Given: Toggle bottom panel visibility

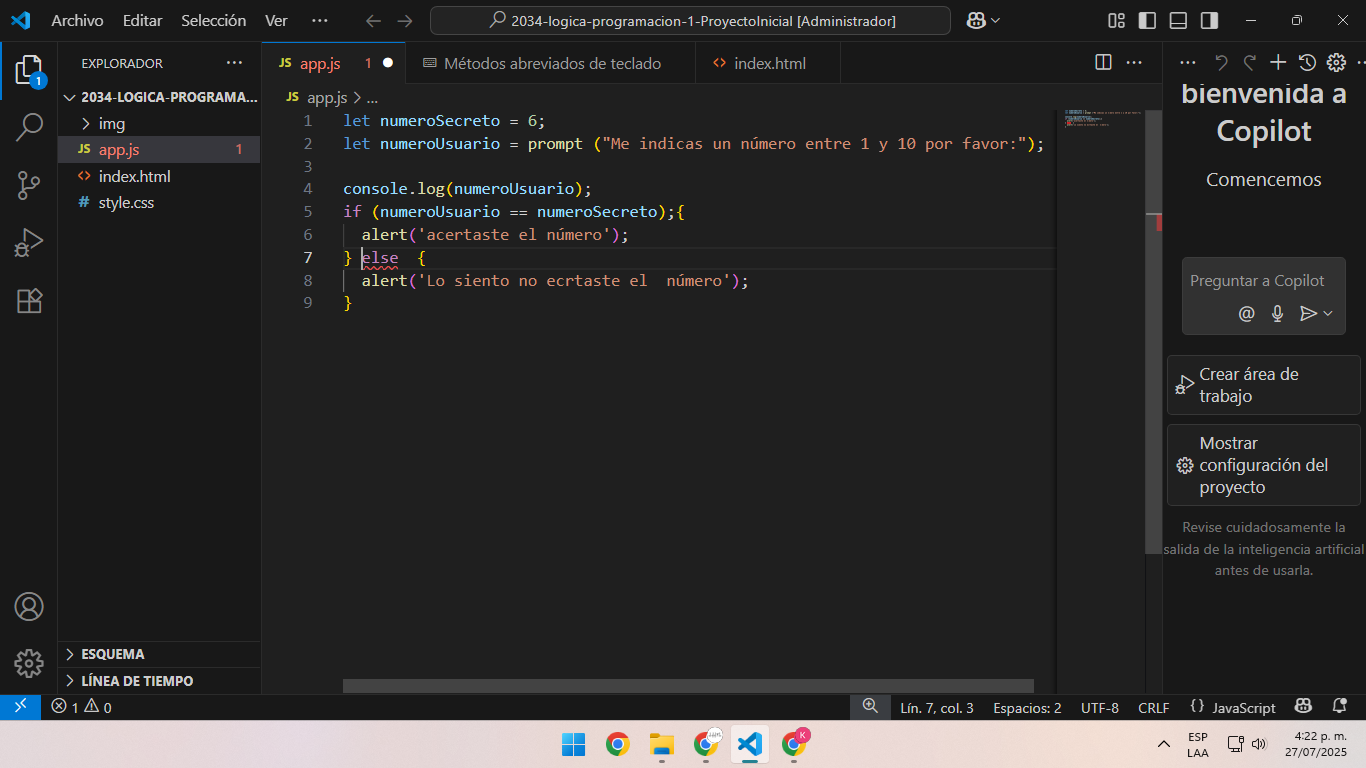Looking at the screenshot, I should pyautogui.click(x=1178, y=20).
